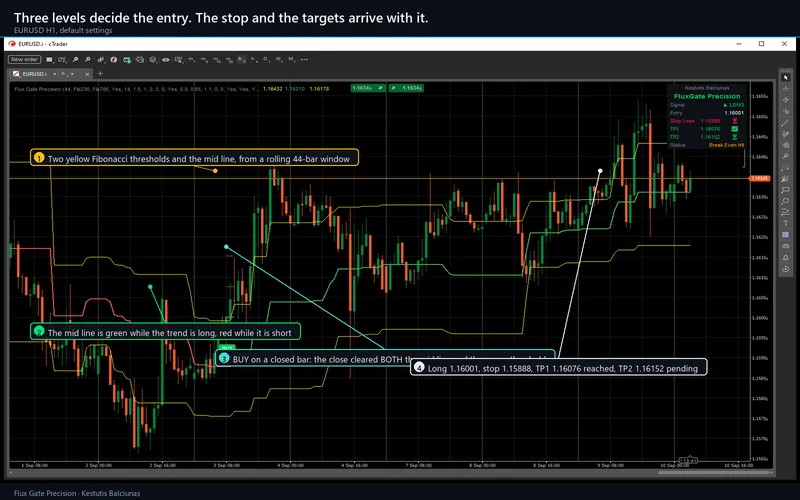Select the rectangle shape drawing tool
Screen dimensions: 800x500
[x=786, y=190]
